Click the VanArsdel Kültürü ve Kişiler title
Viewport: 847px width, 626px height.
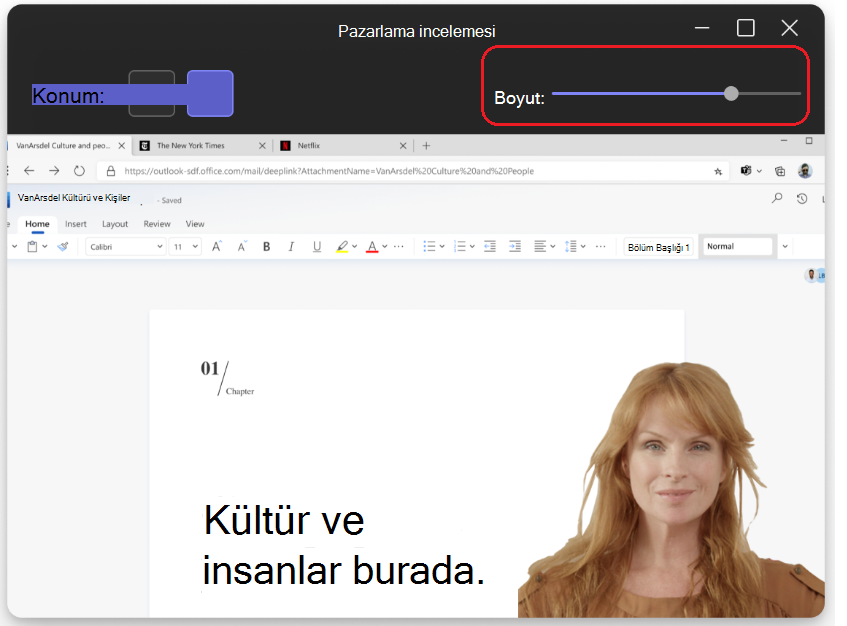coord(74,198)
